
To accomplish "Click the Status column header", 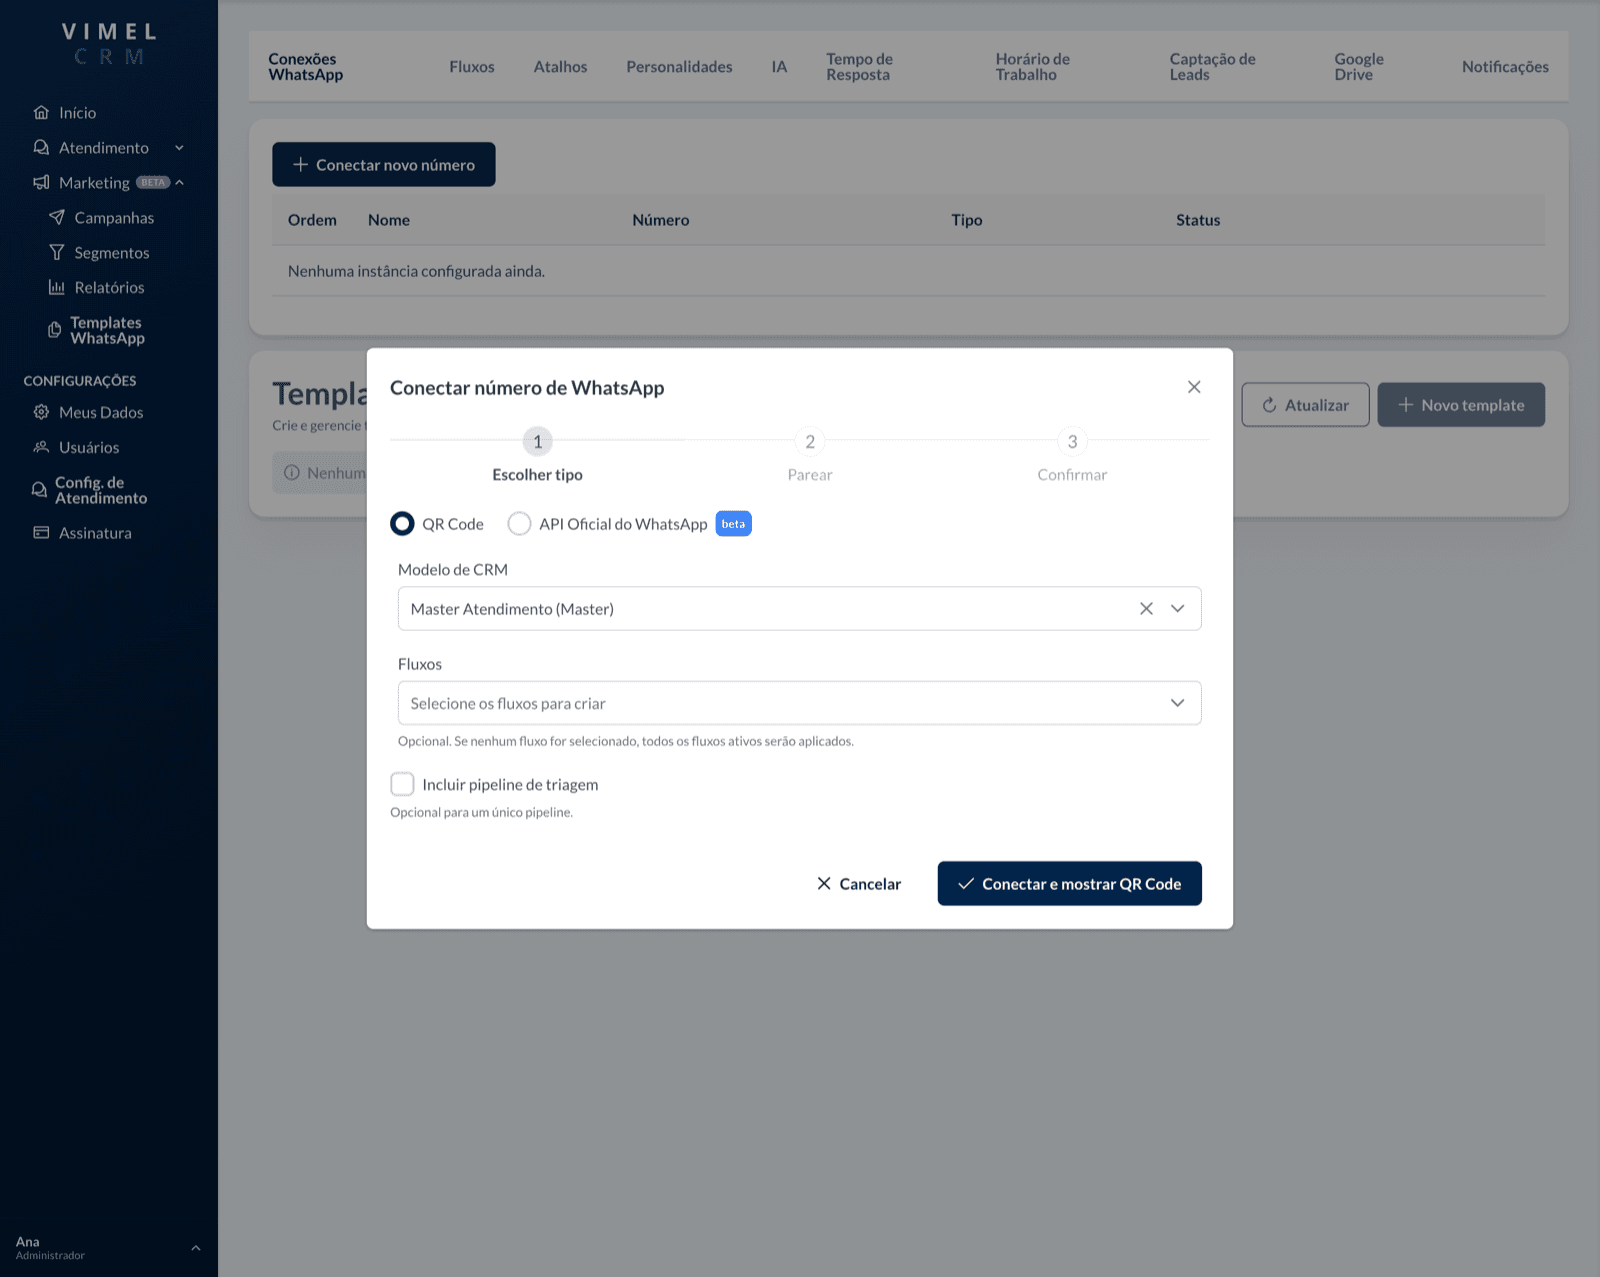I will pos(1198,220).
